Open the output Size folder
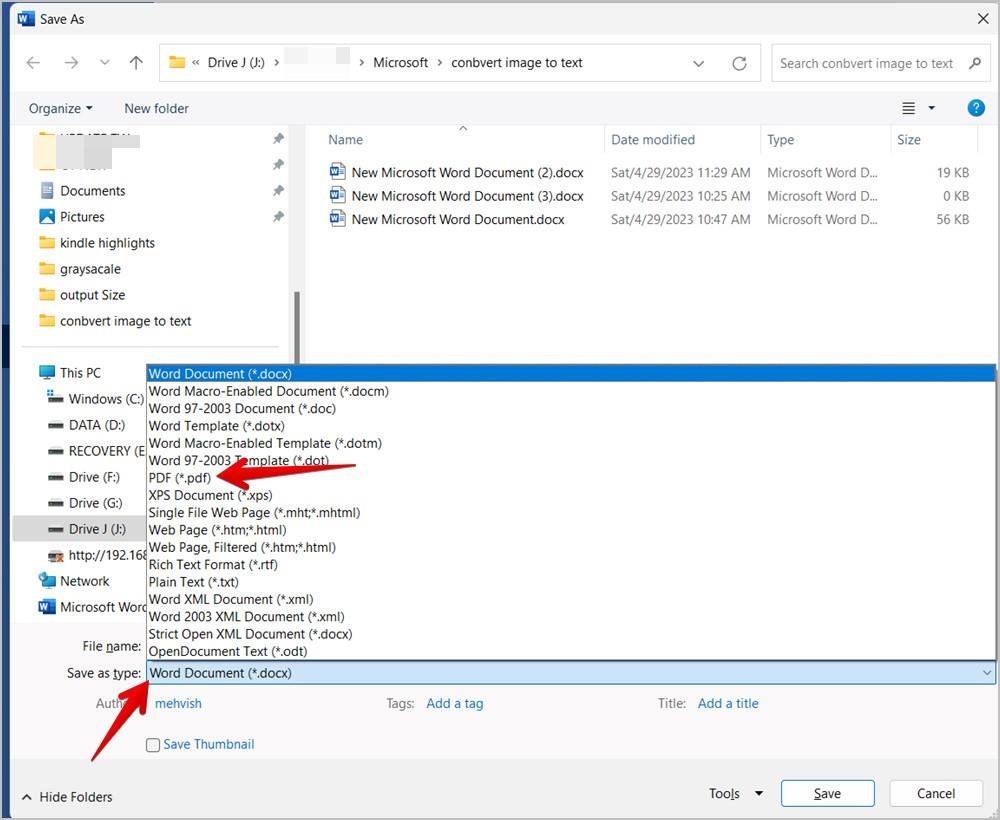This screenshot has height=820, width=1000. (x=92, y=295)
